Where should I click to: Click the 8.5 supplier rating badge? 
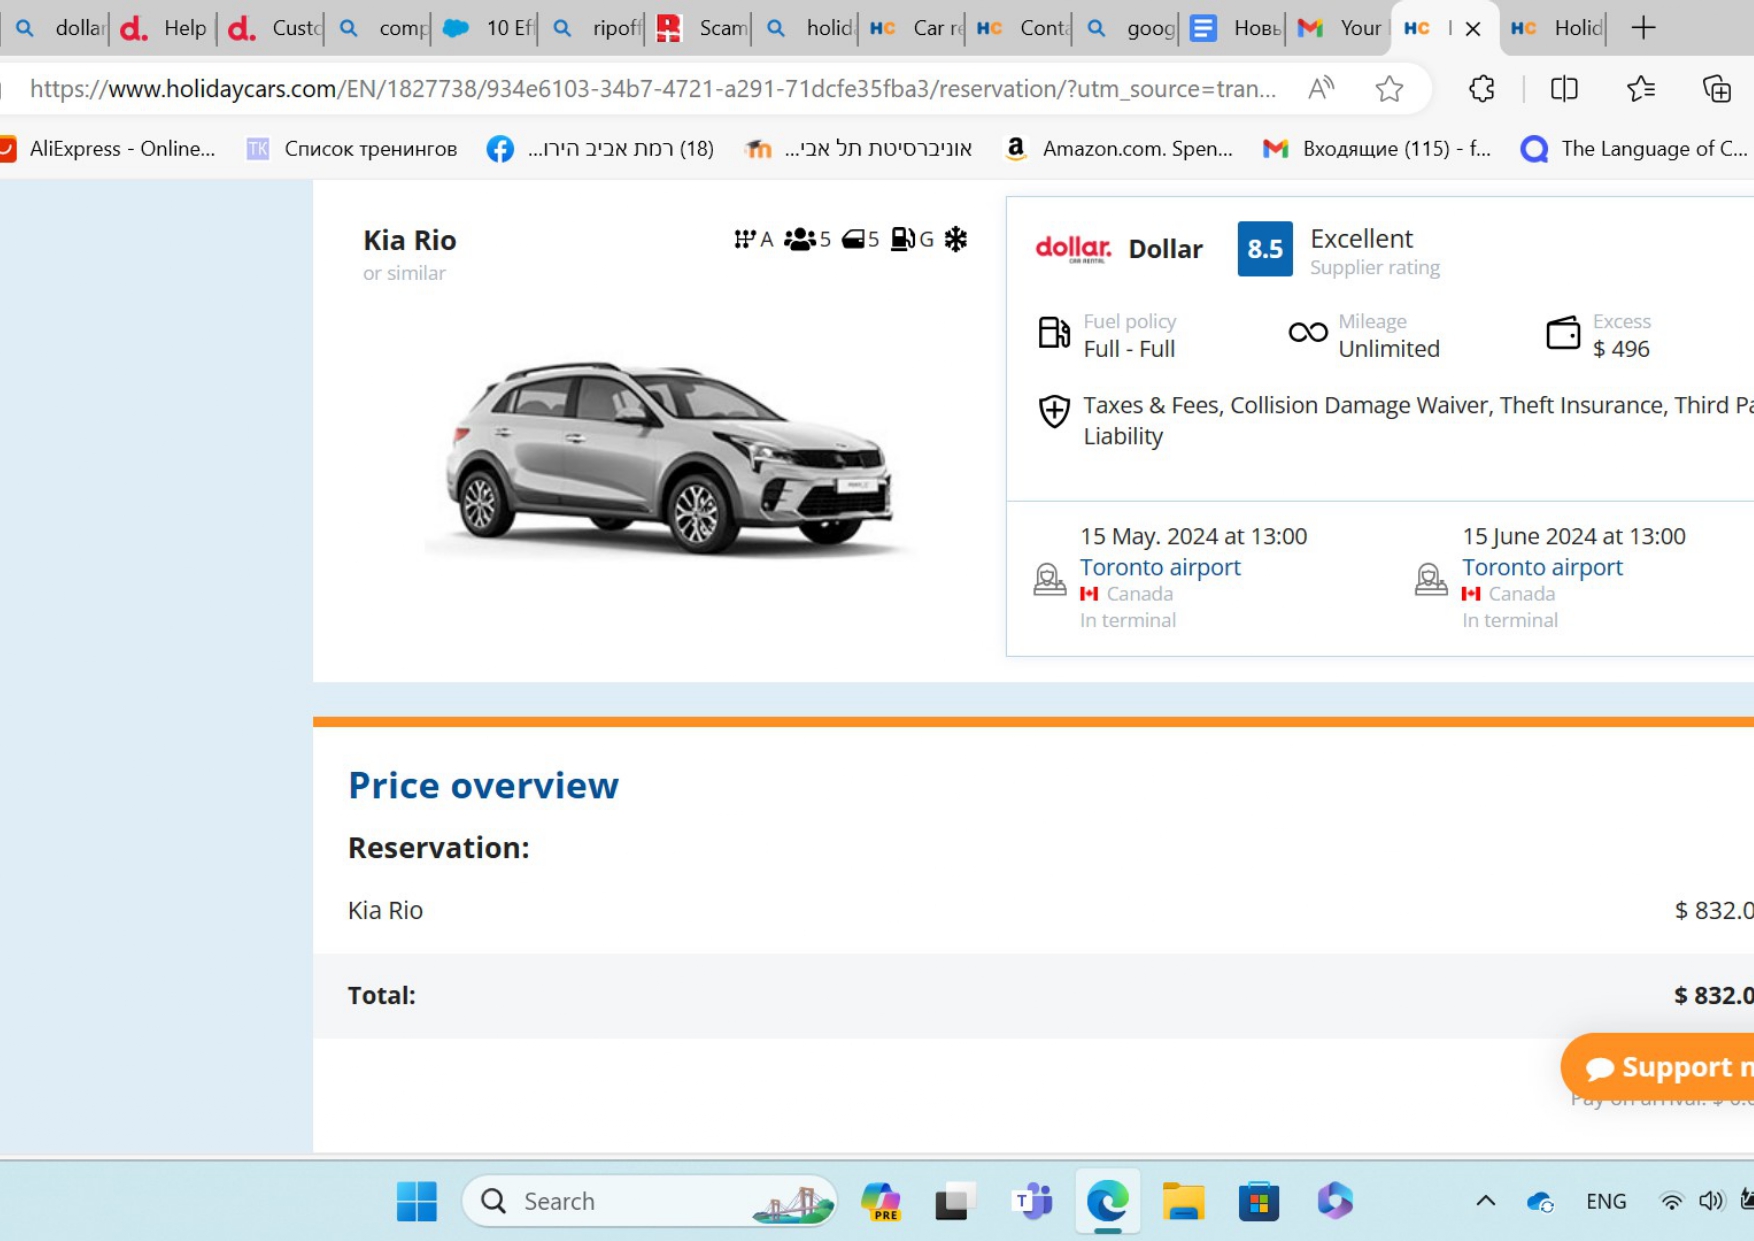[x=1264, y=248]
